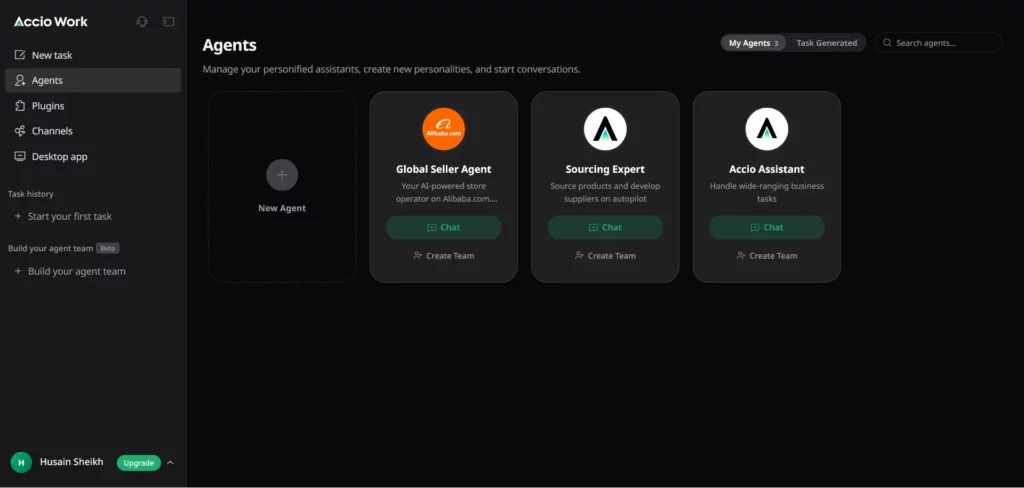
Task: Click the Husain Sheikh username
Action: pyautogui.click(x=72, y=462)
